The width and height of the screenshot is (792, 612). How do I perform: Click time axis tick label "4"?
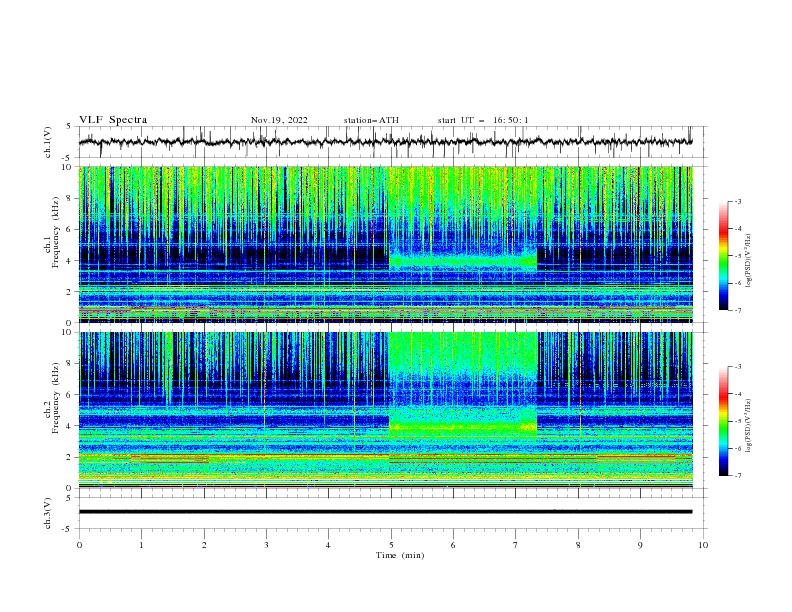(328, 545)
